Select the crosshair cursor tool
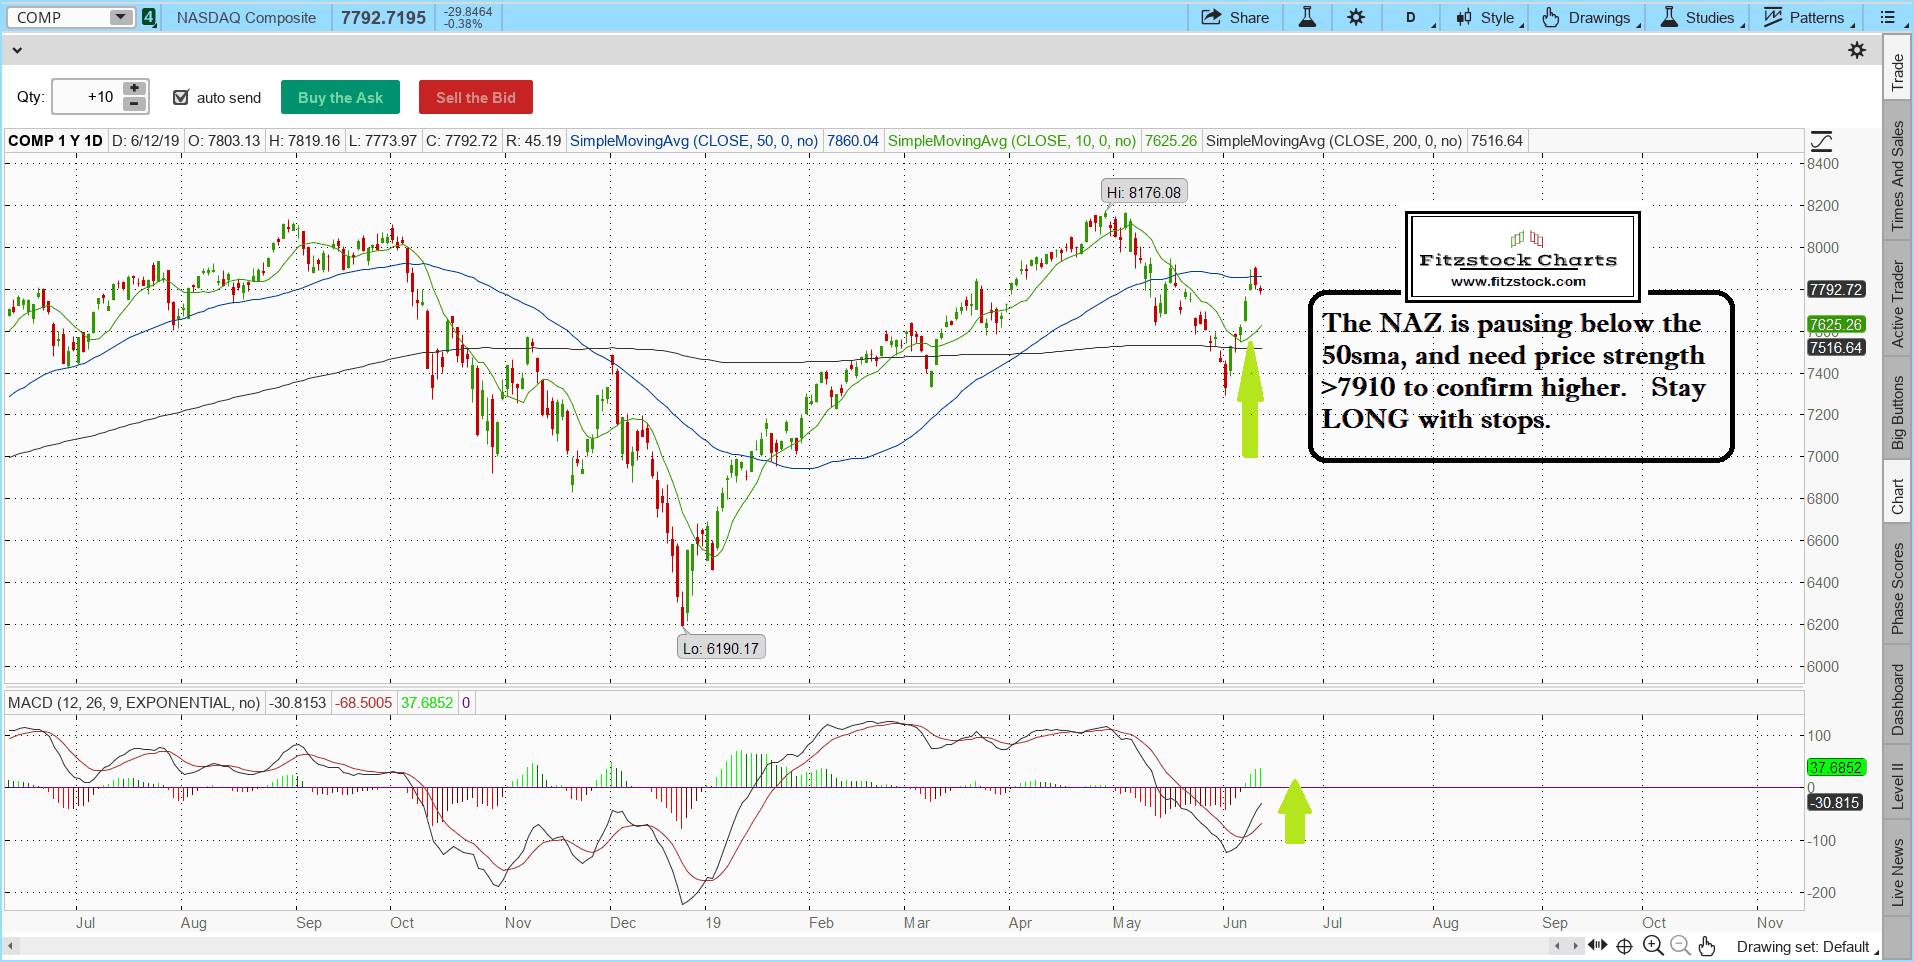Viewport: 1914px width, 962px height. [x=1625, y=946]
